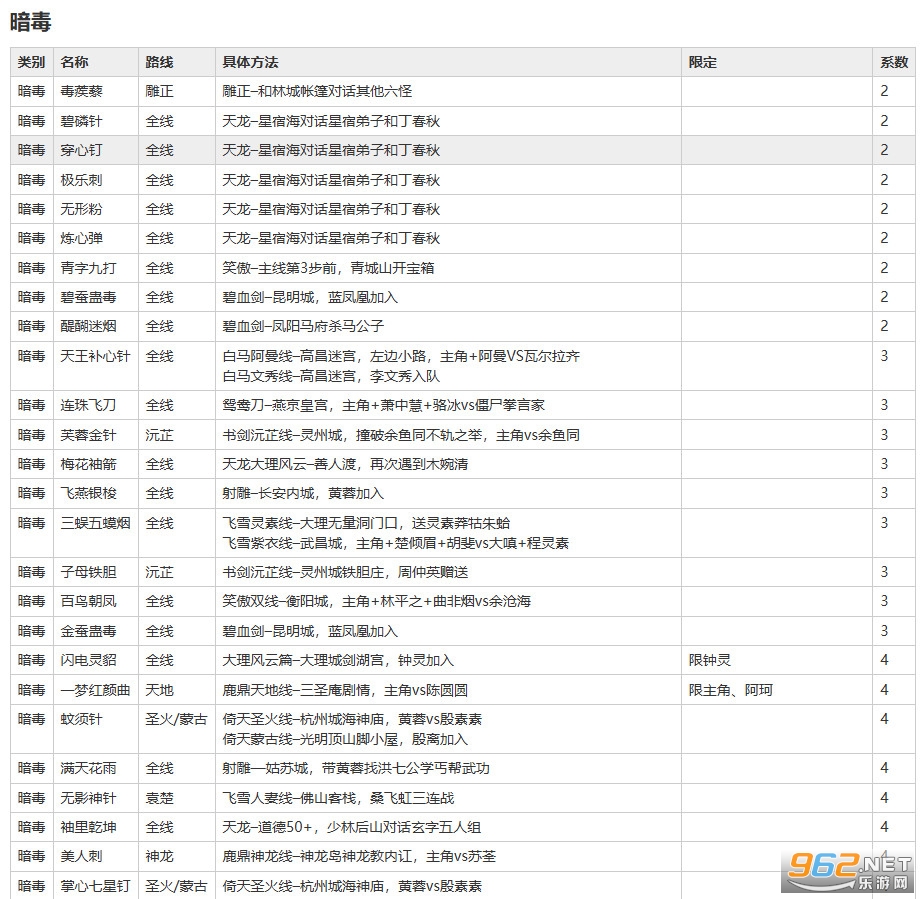The height and width of the screenshot is (899, 920).
Task: Click the 沉芷 route cell for 芙蓉金针
Action: click(x=177, y=435)
